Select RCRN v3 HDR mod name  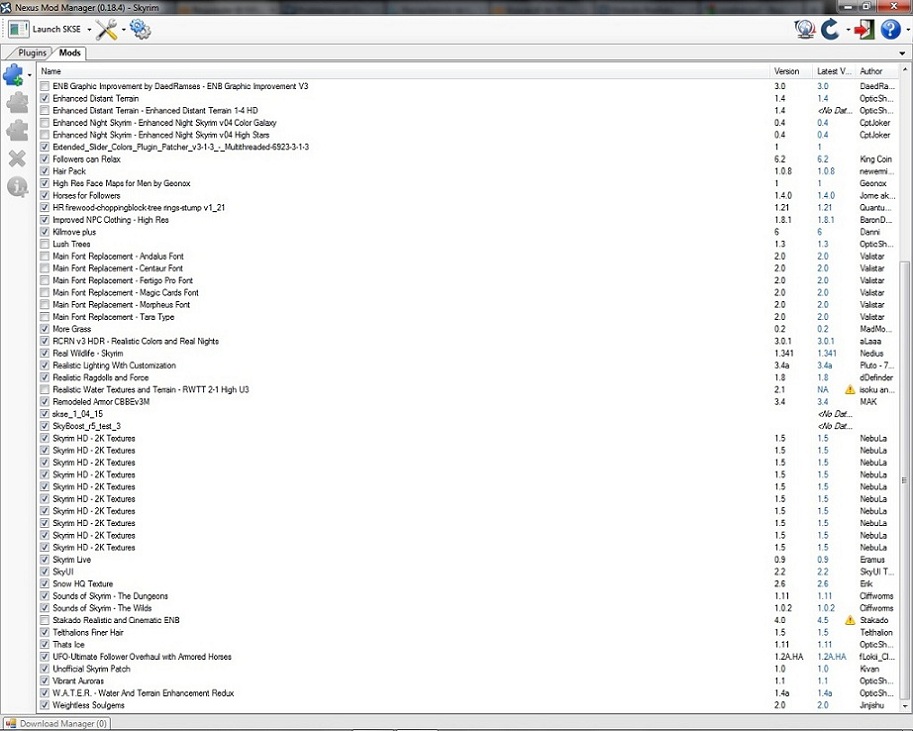tap(136, 341)
